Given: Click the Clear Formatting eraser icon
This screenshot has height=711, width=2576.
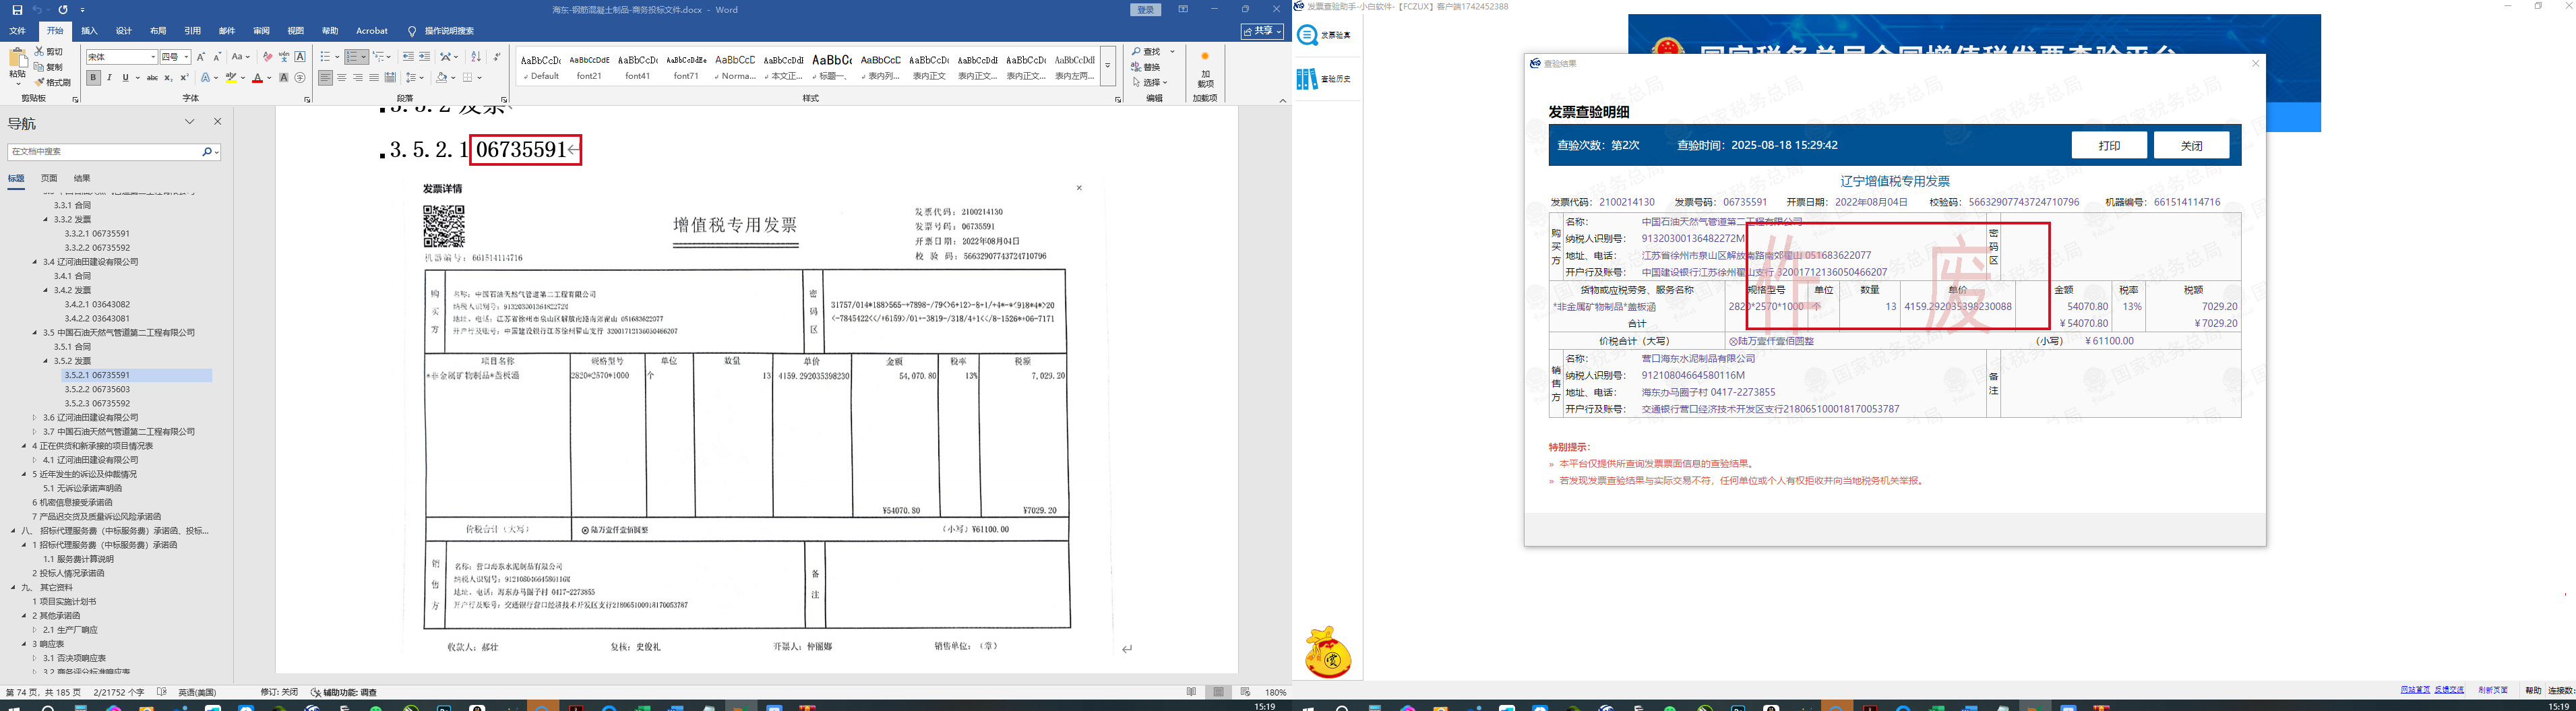Looking at the screenshot, I should pyautogui.click(x=267, y=57).
